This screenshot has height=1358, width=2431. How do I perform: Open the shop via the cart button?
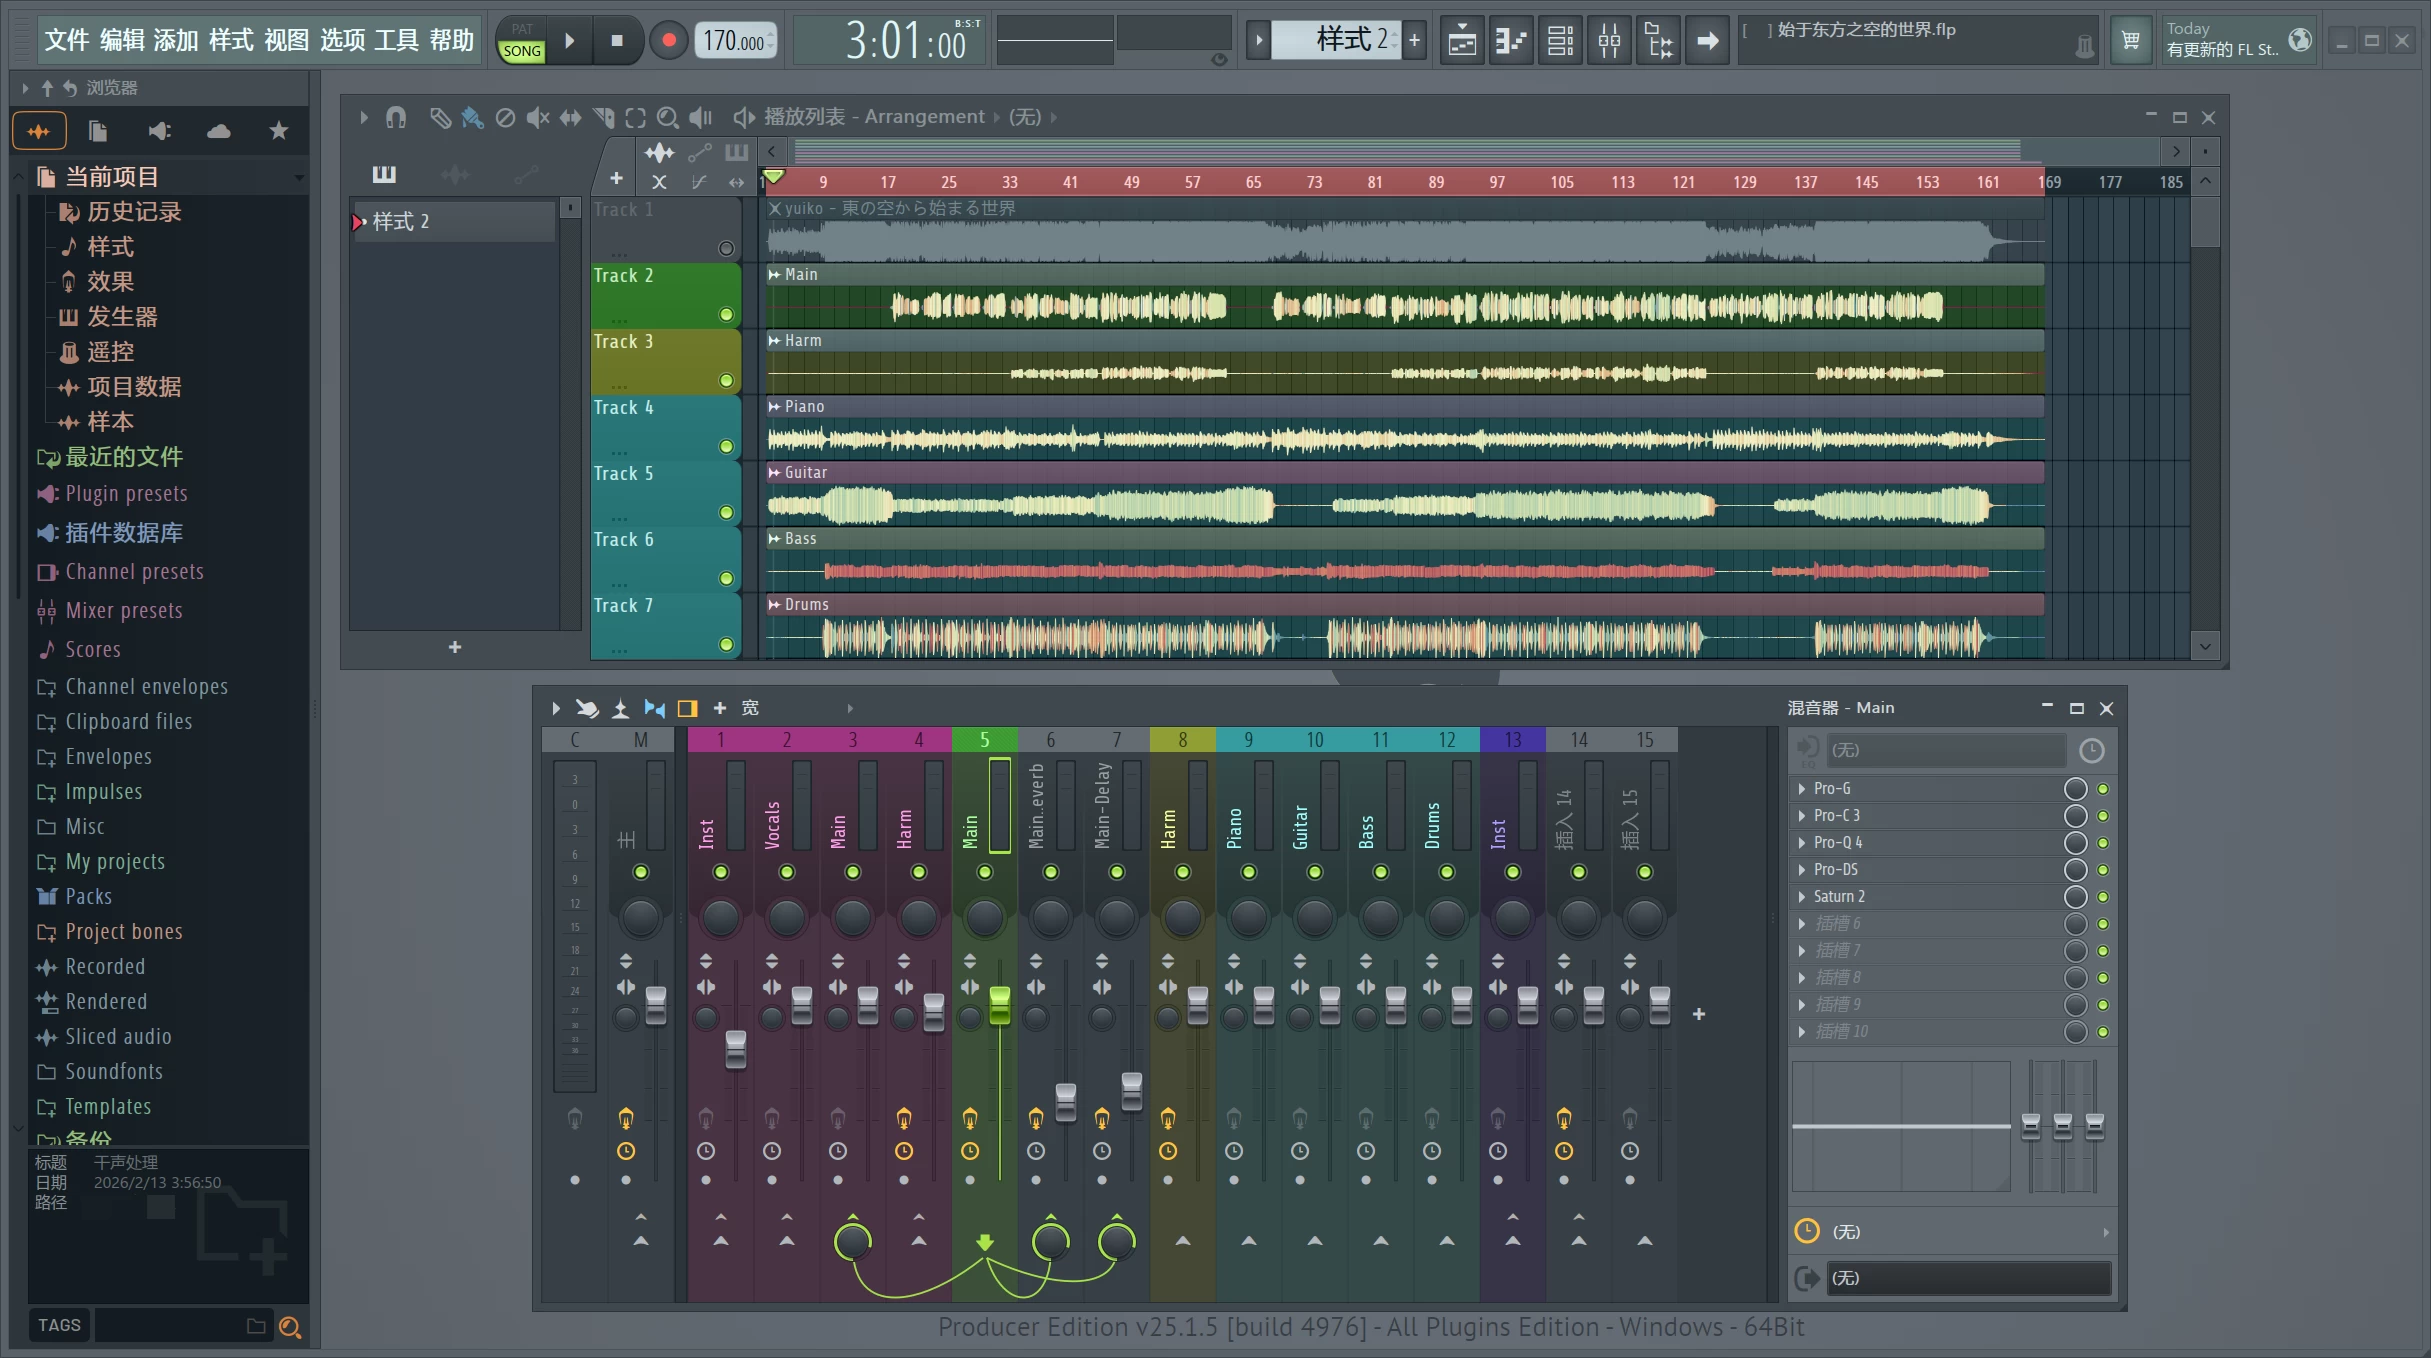pyautogui.click(x=2131, y=40)
